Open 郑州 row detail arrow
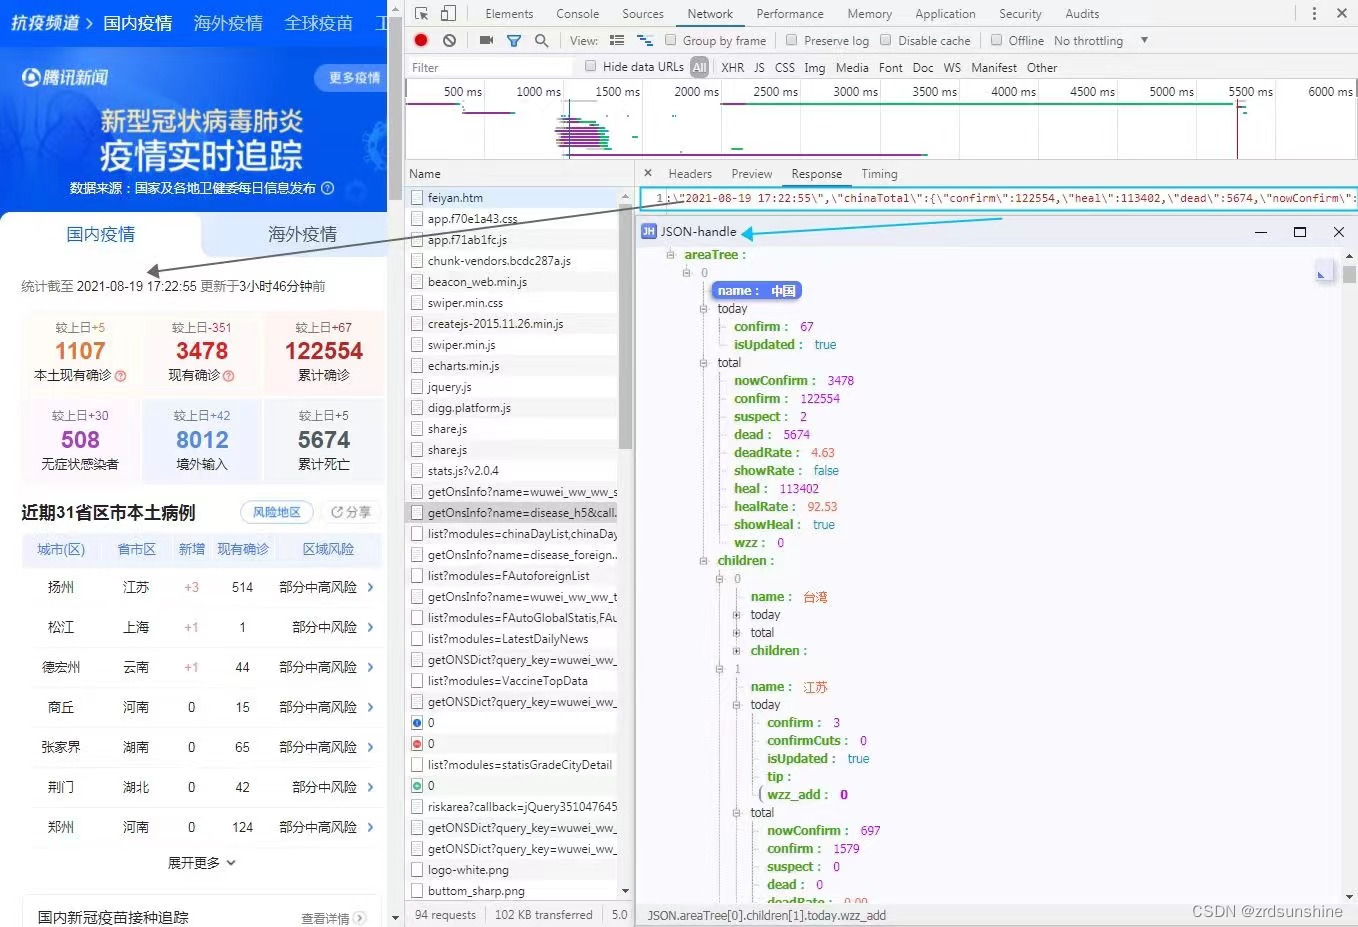This screenshot has height=927, width=1358. pos(370,827)
